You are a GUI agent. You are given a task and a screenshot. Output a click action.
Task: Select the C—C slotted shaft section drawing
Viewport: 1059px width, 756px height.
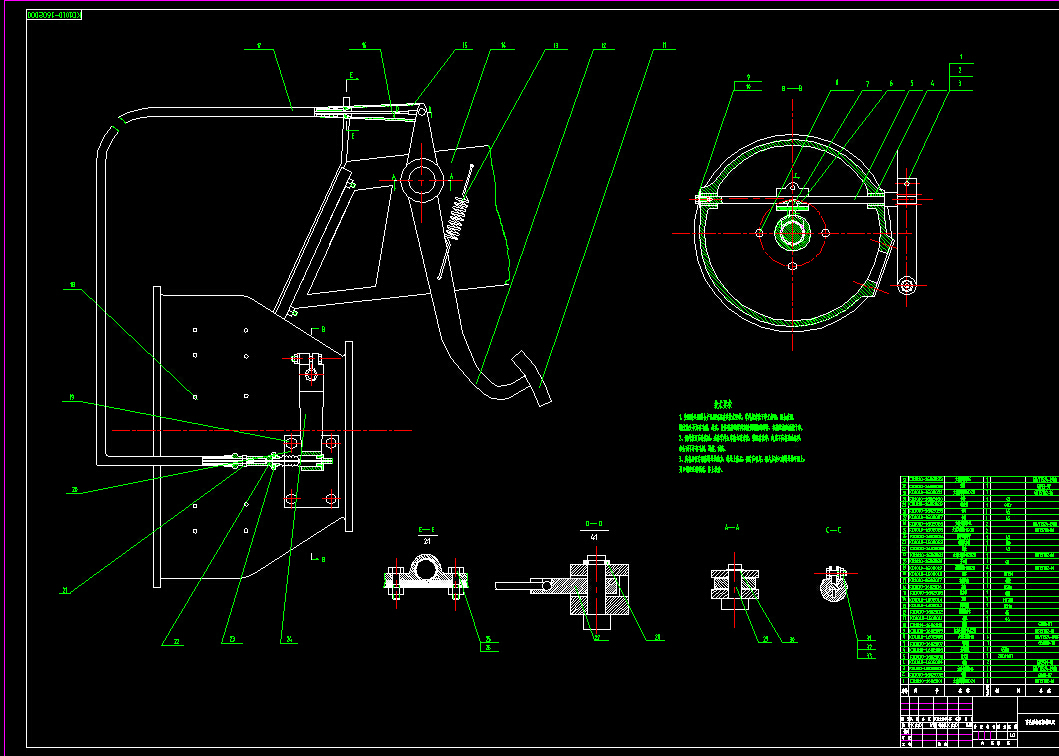(834, 583)
